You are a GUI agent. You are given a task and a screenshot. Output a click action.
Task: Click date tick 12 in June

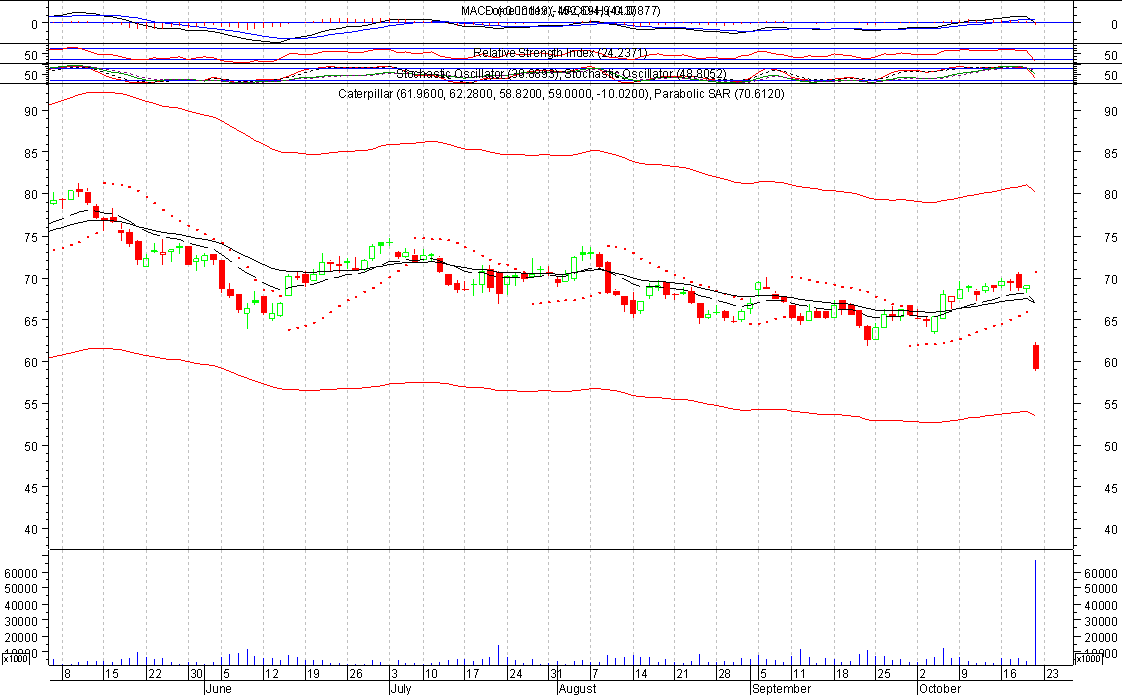click(x=271, y=674)
